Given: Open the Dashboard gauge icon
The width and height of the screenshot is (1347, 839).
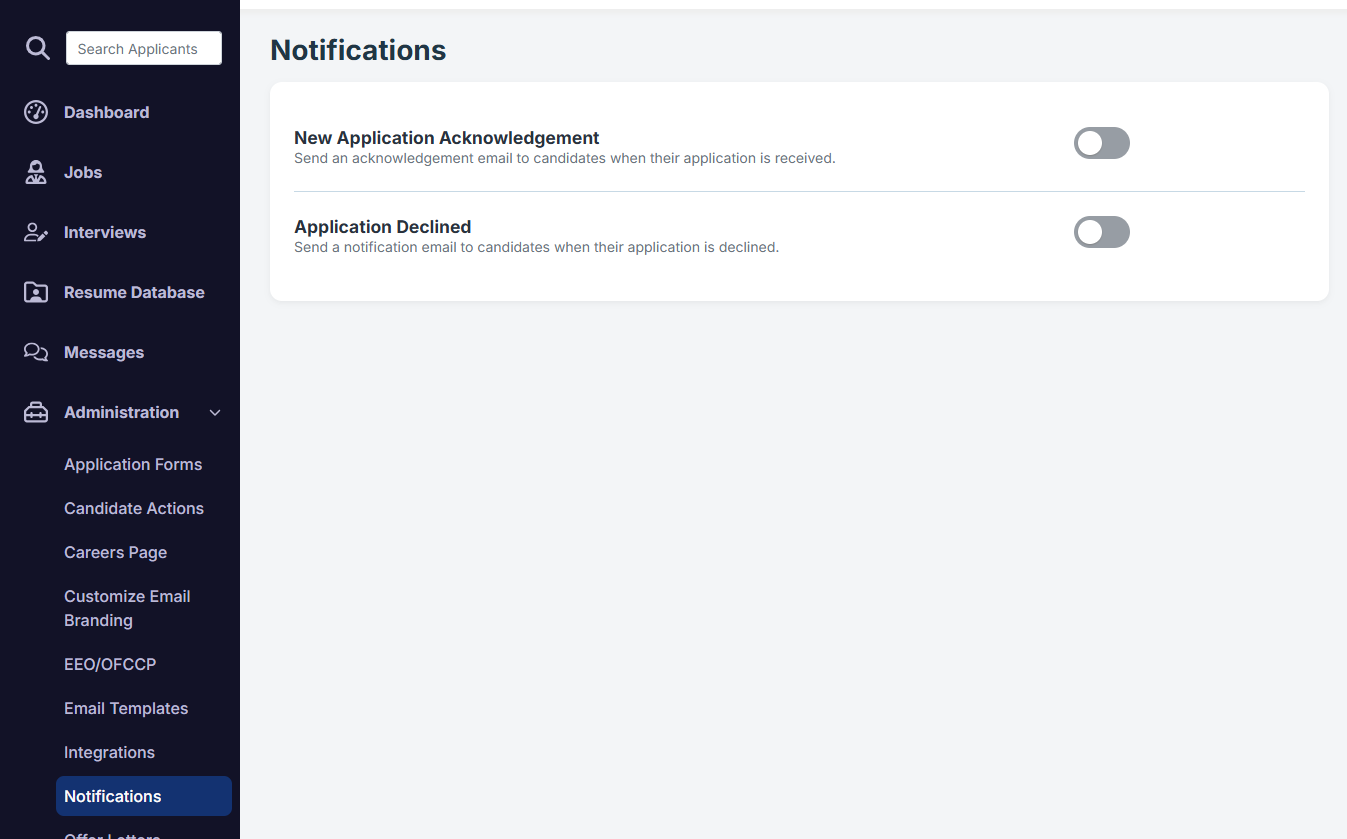Looking at the screenshot, I should point(36,112).
